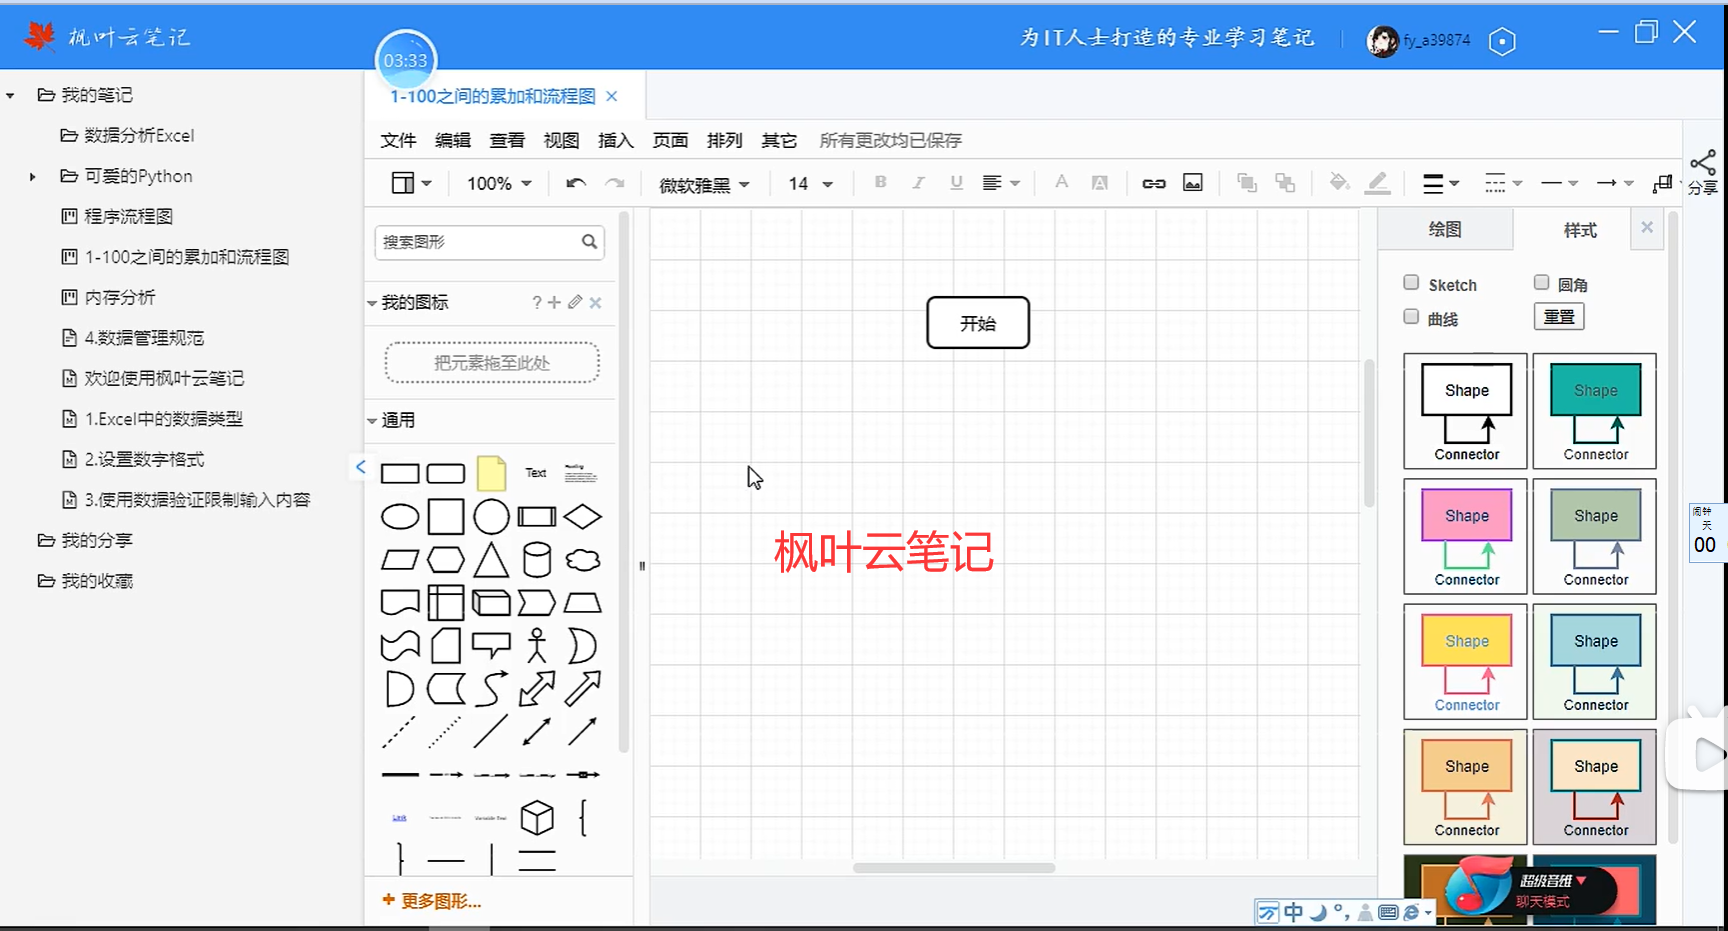Screen dimensions: 1728x931
Task: Undo the last action
Action: pos(574,183)
